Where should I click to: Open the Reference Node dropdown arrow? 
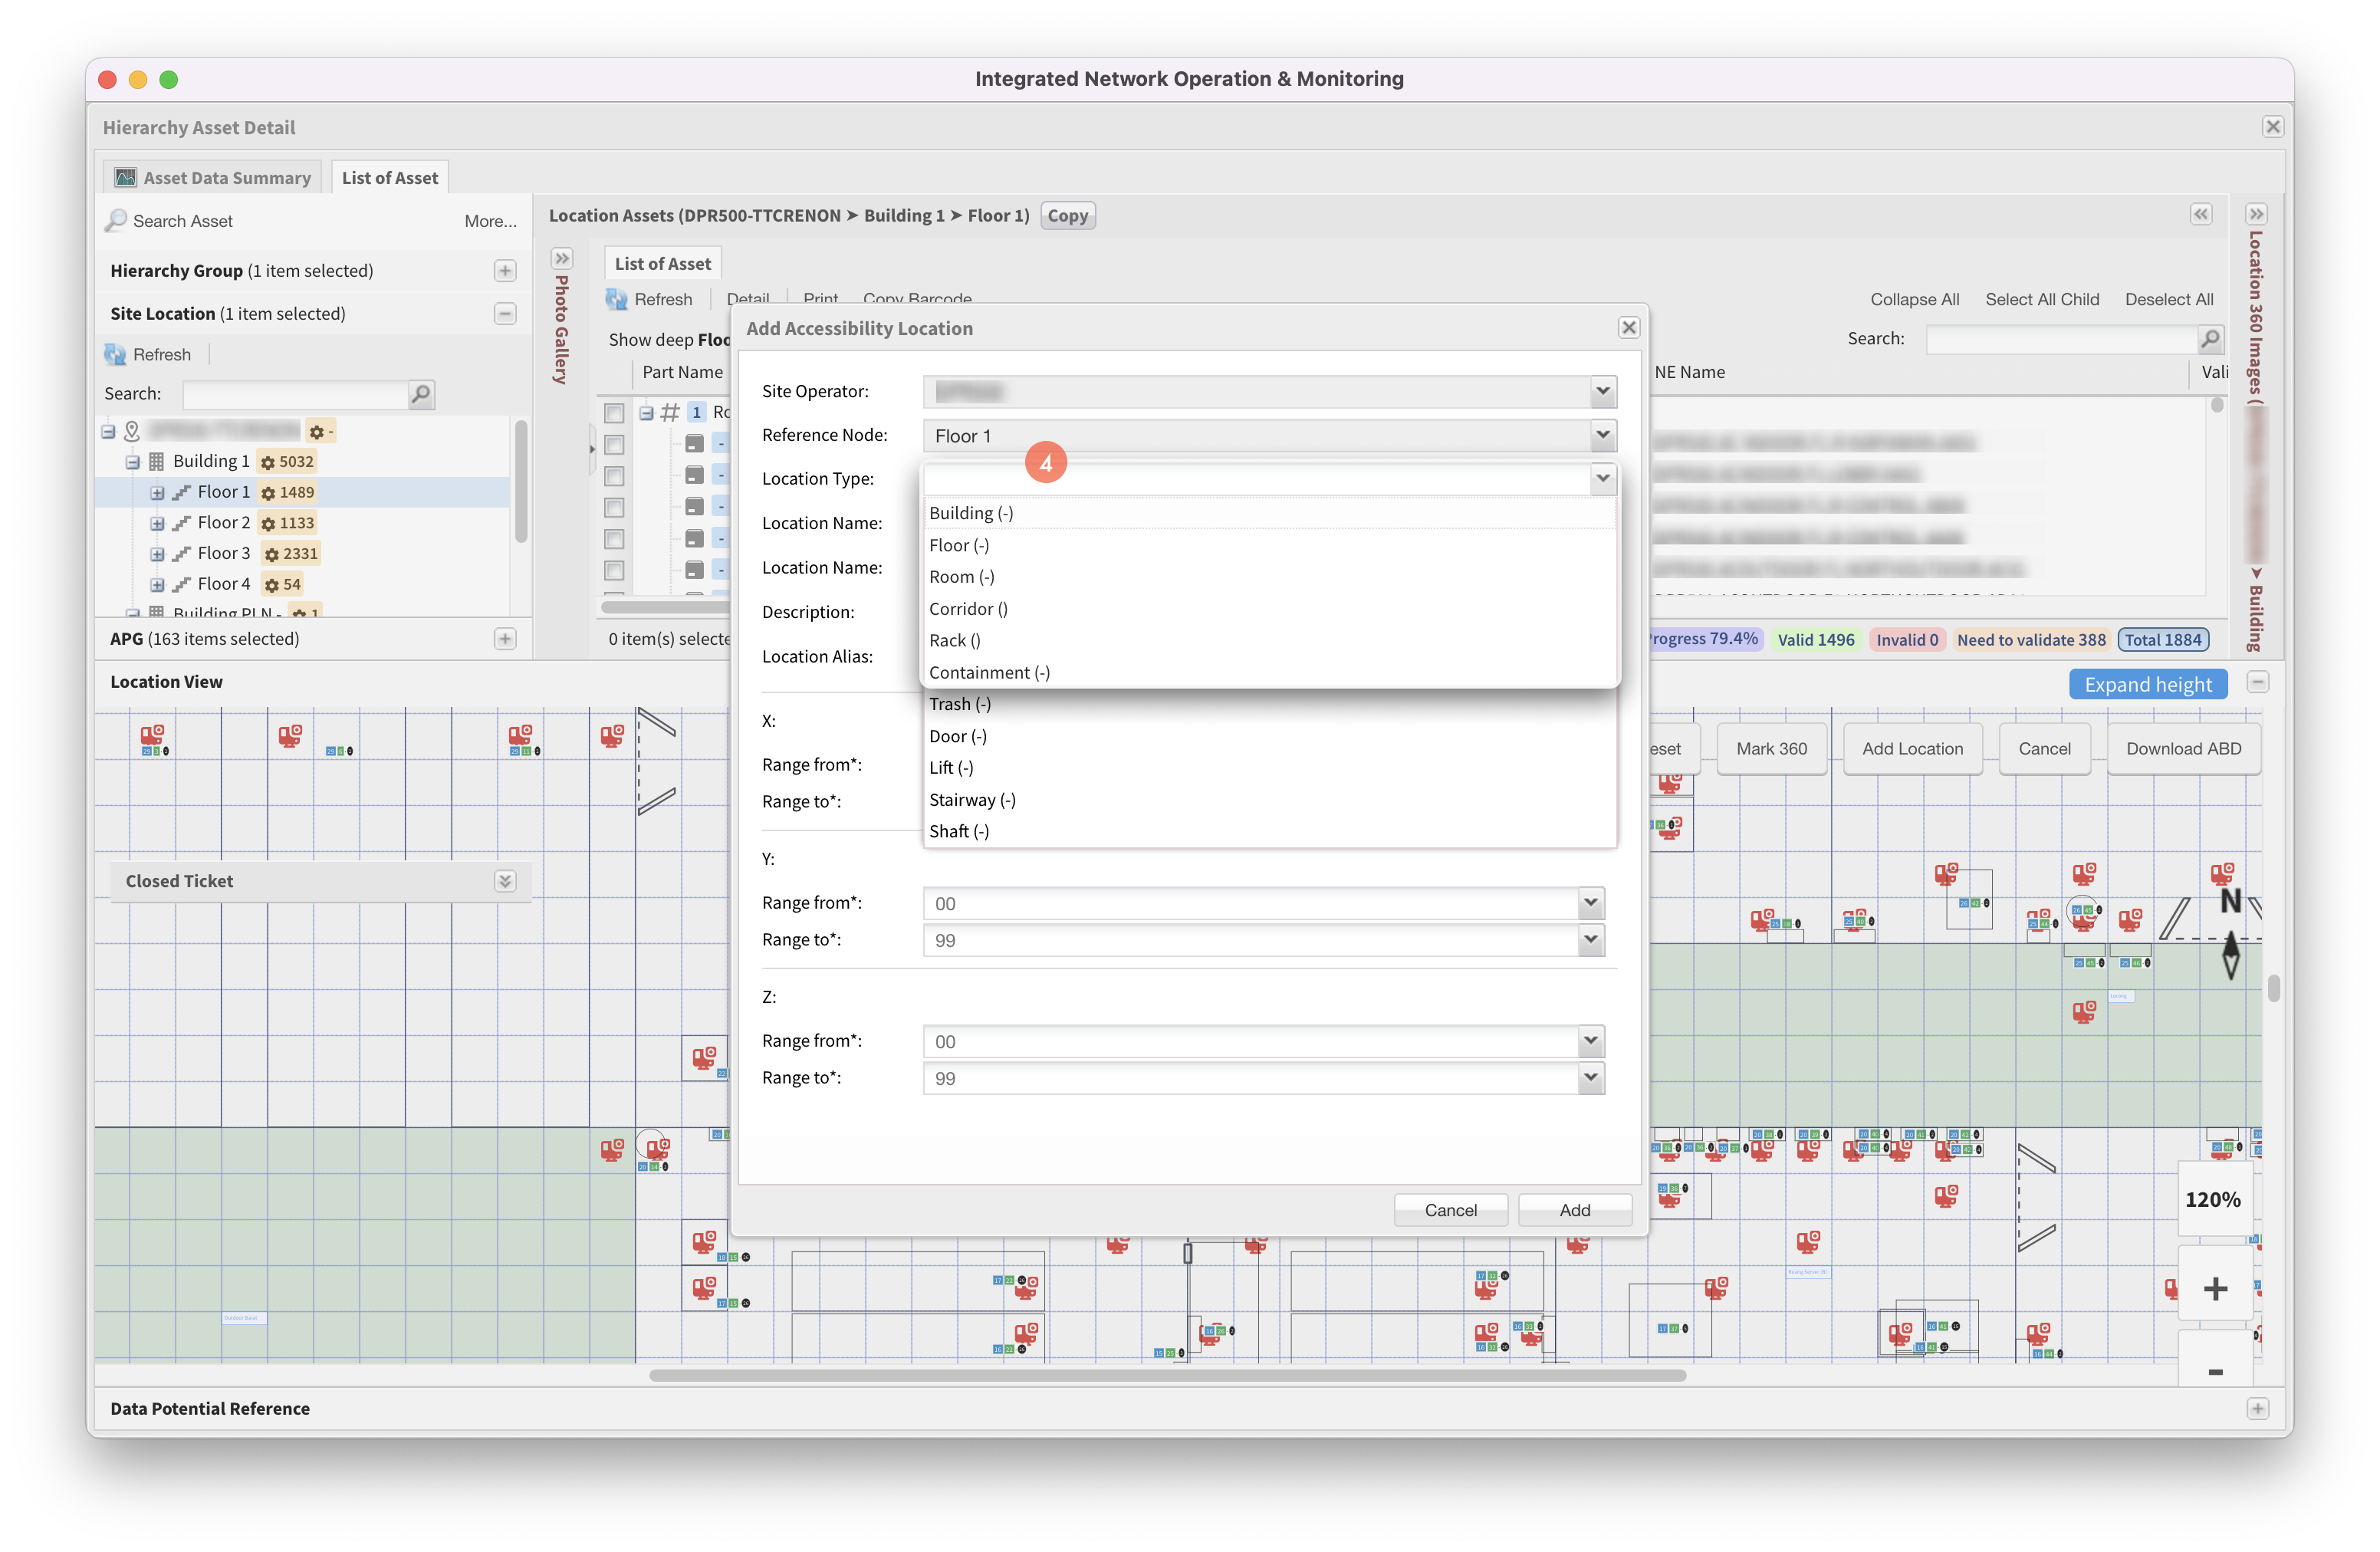(x=1602, y=435)
